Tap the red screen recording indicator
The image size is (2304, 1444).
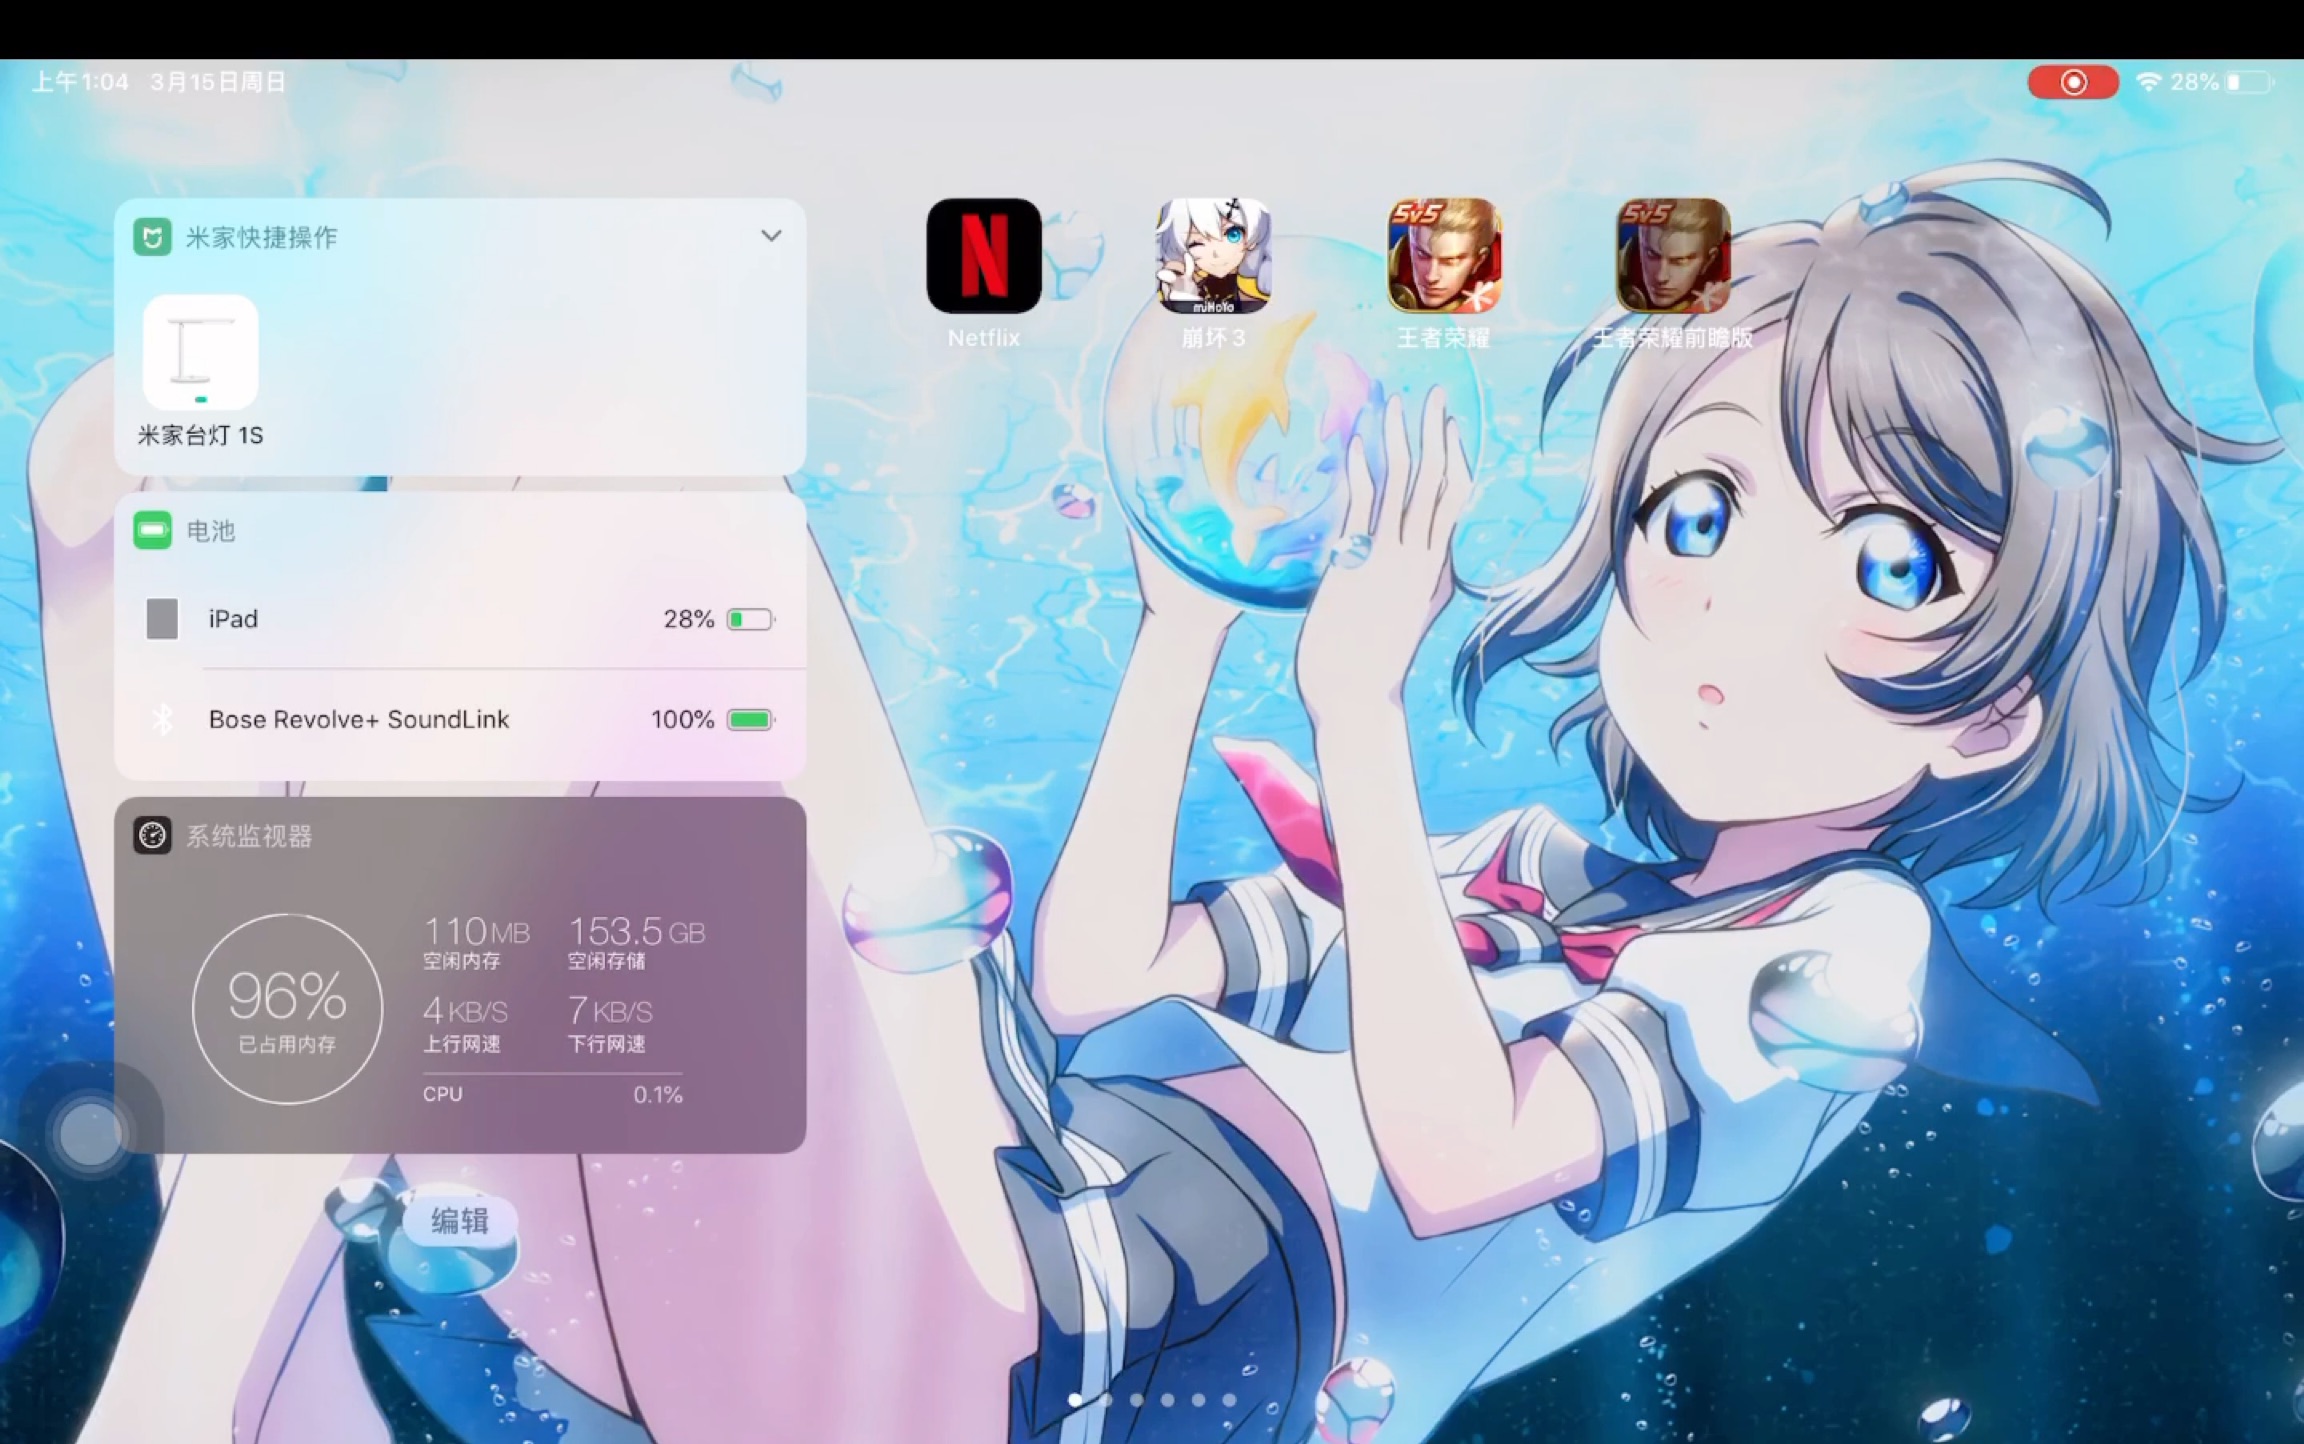pos(2073,82)
